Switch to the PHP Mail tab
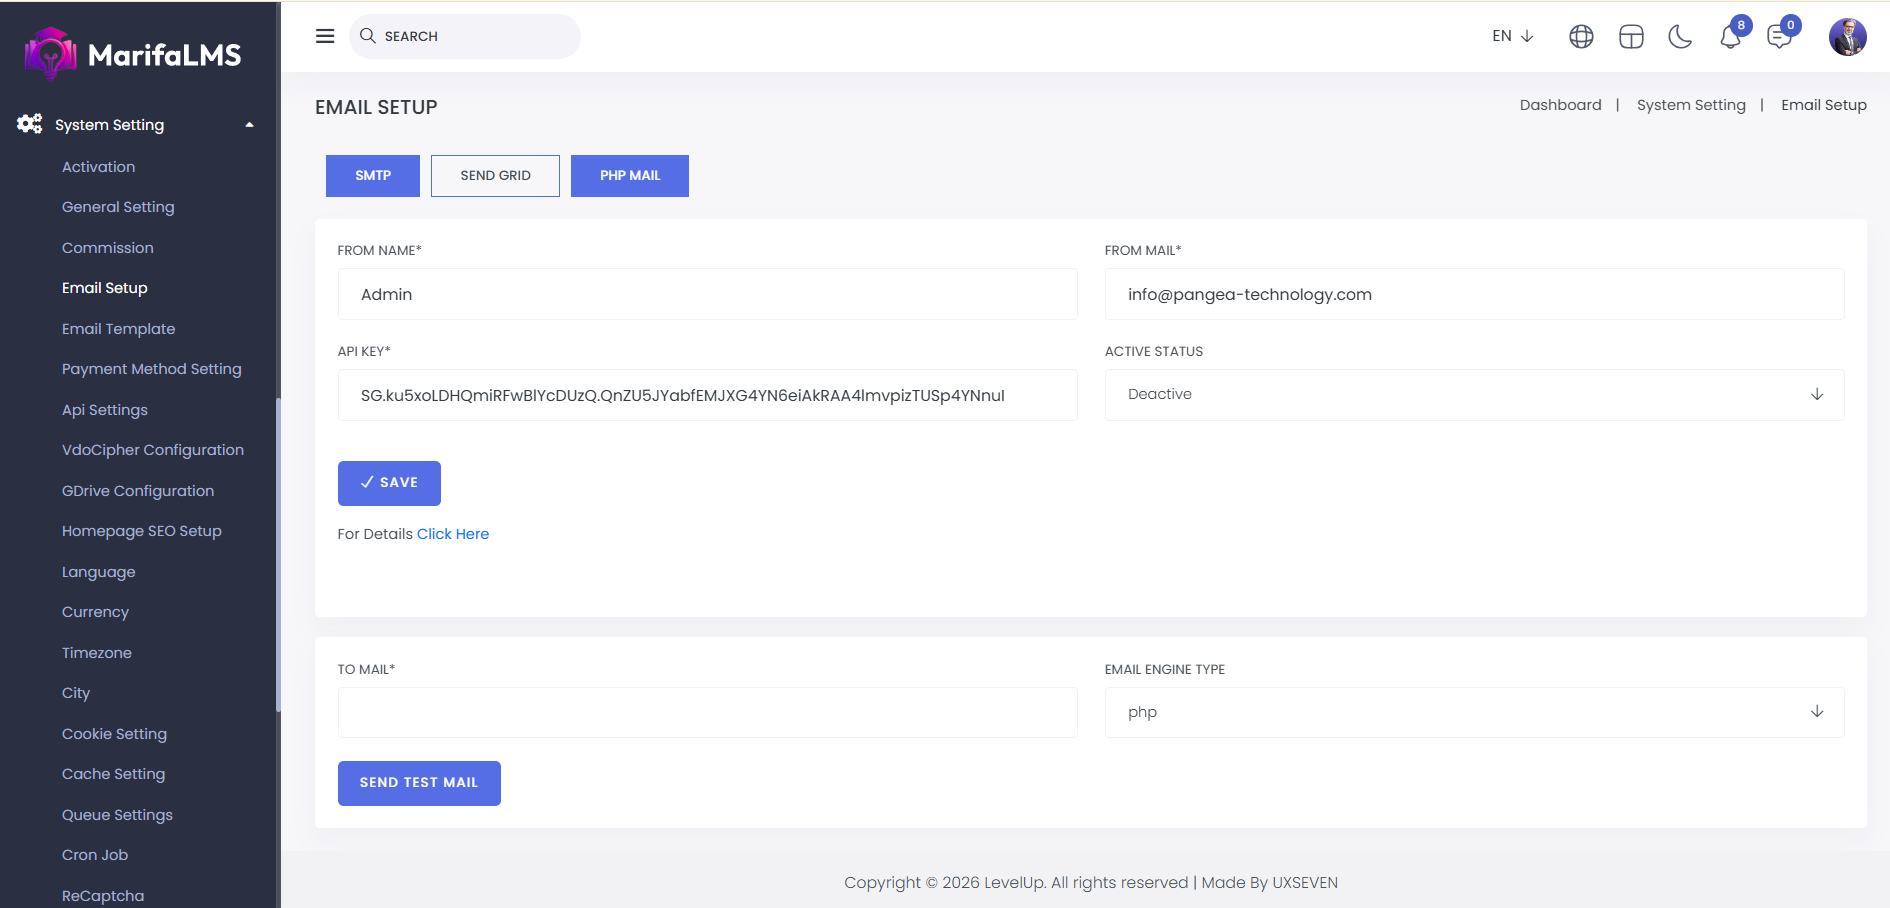Image resolution: width=1890 pixels, height=908 pixels. 629,176
